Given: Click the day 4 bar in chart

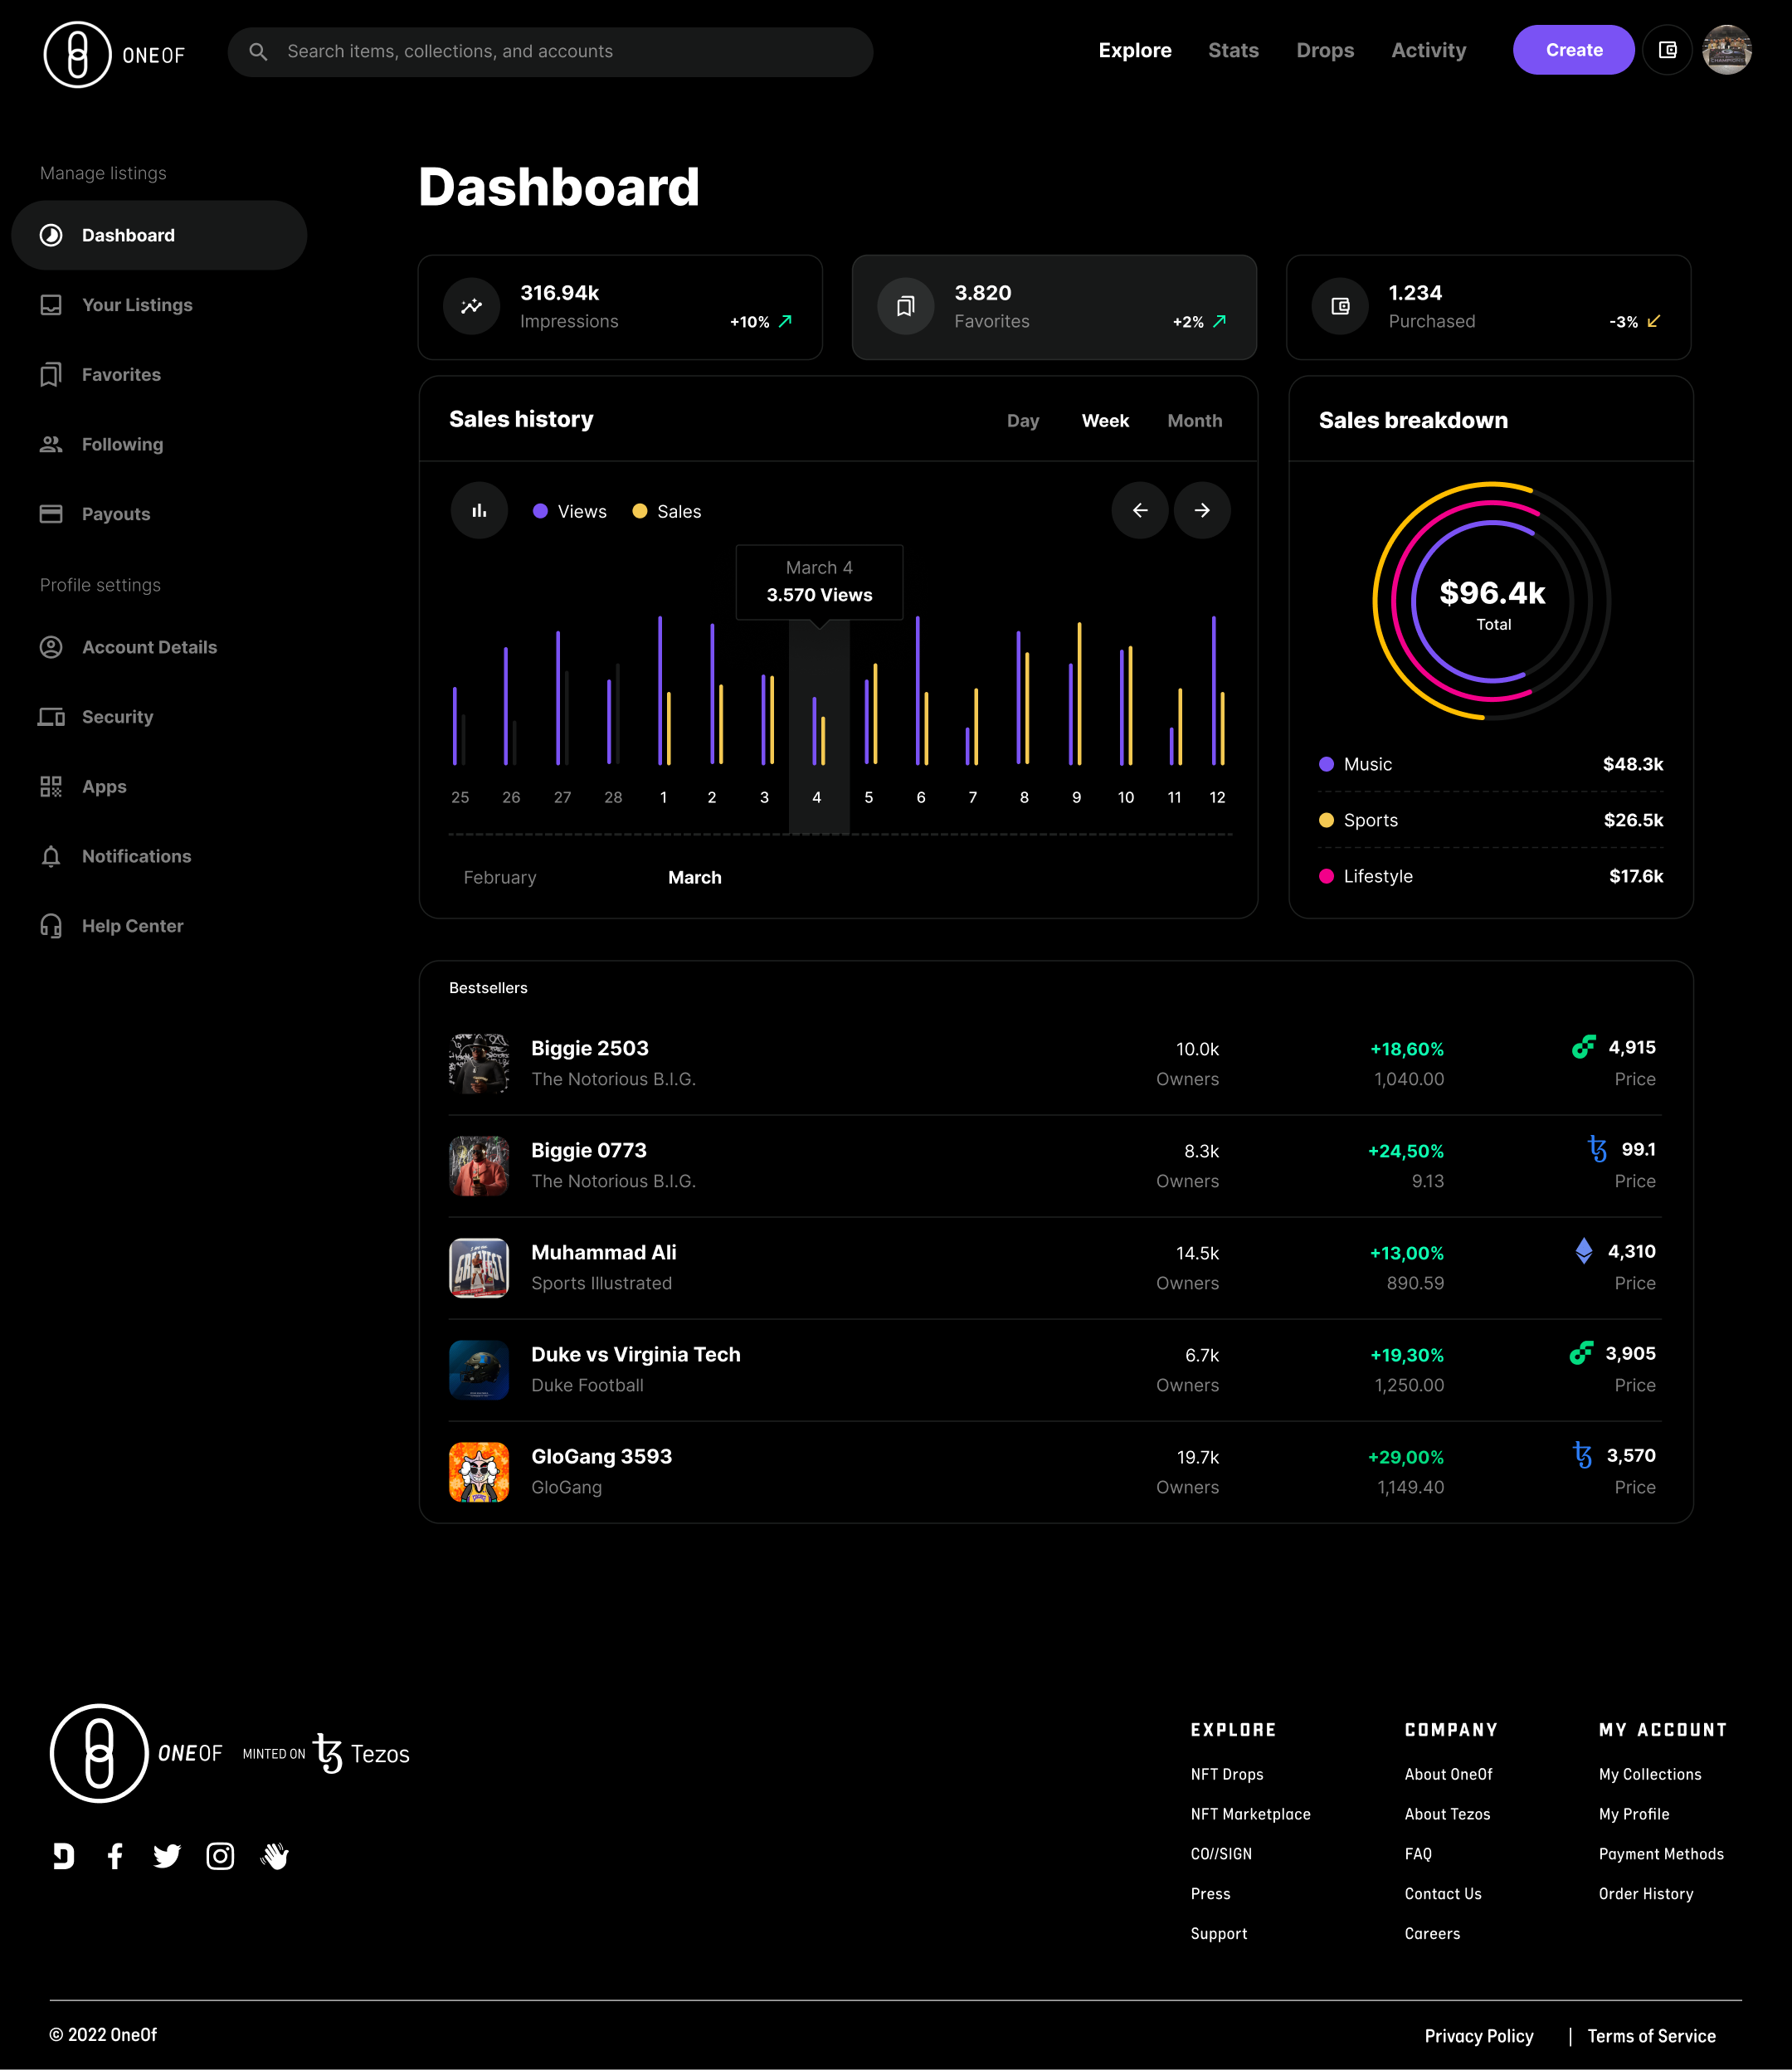Looking at the screenshot, I should pyautogui.click(x=819, y=730).
